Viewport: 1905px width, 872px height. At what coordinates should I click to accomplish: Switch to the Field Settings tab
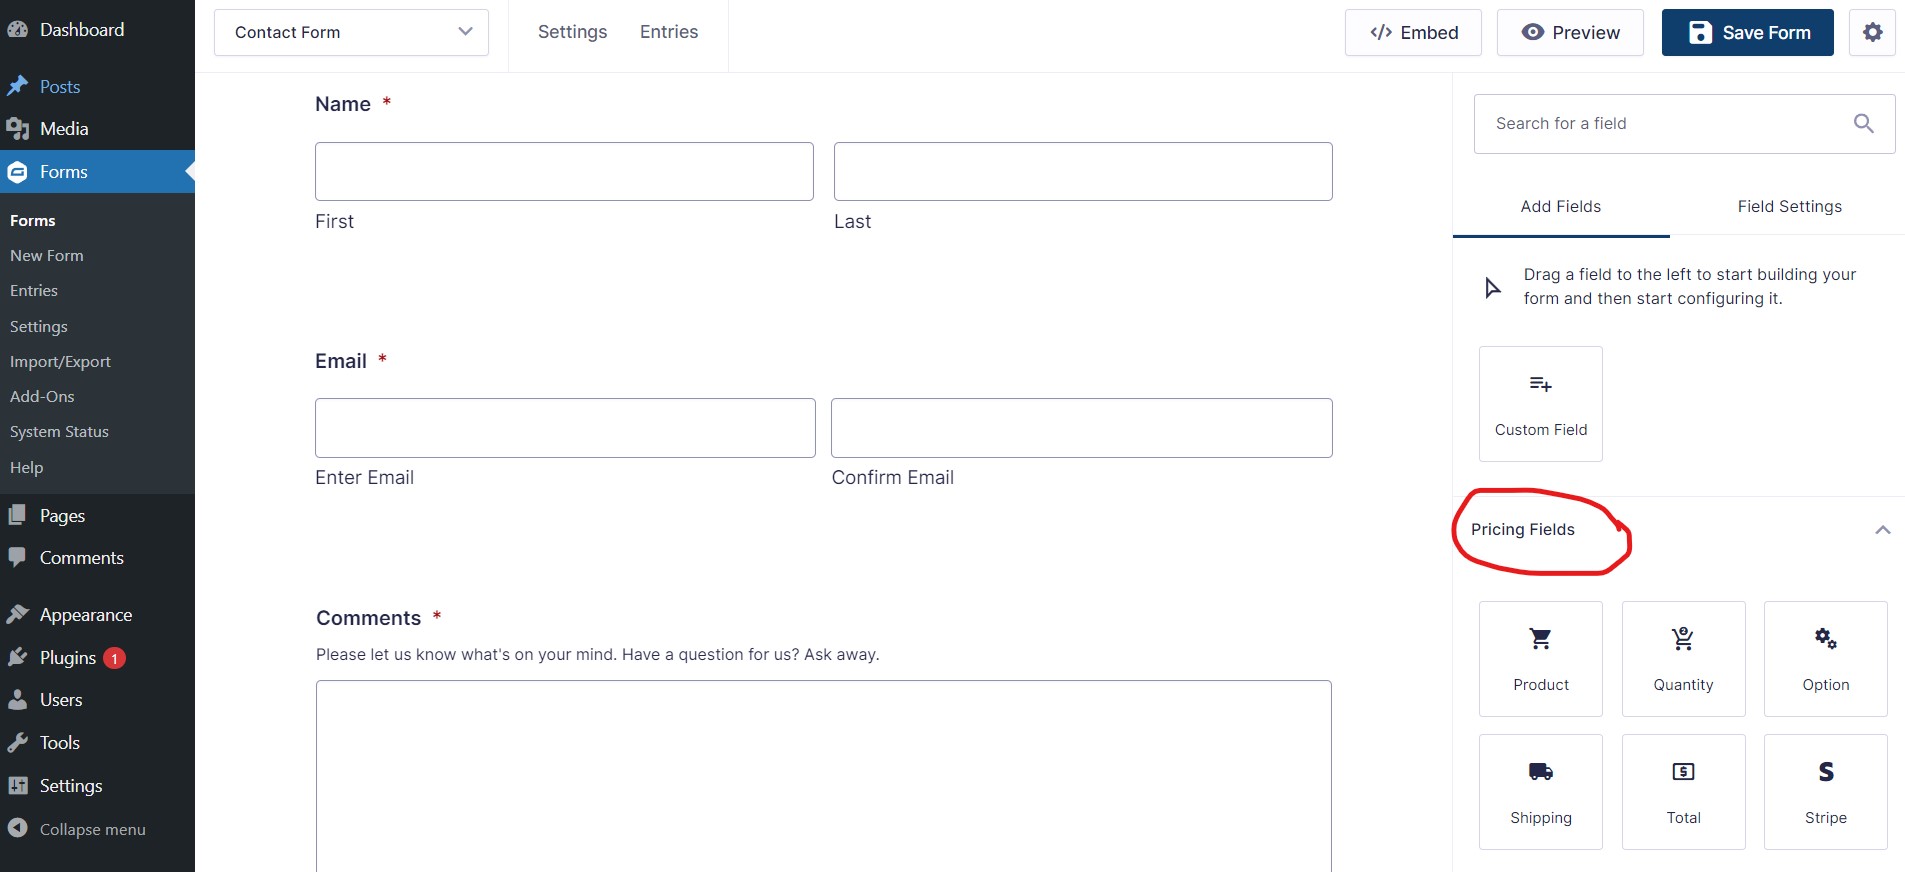(1789, 206)
